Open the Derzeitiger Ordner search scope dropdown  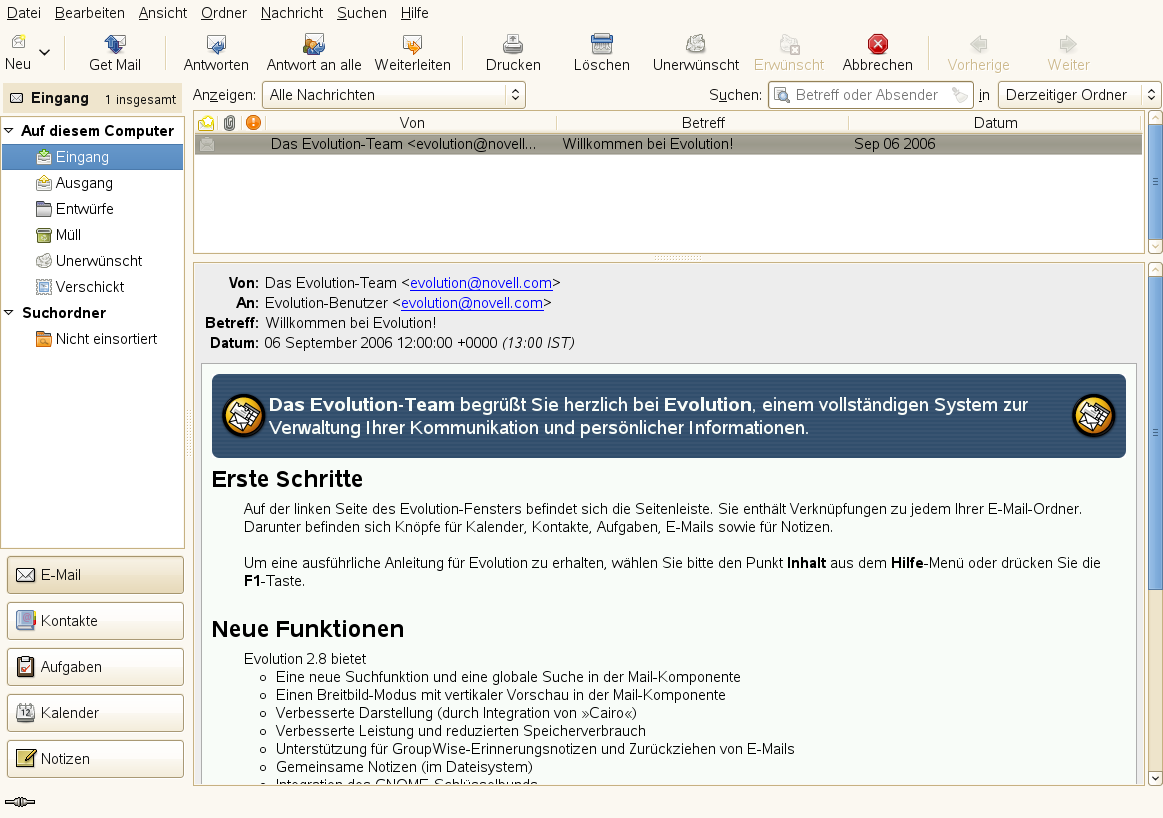(x=1079, y=95)
